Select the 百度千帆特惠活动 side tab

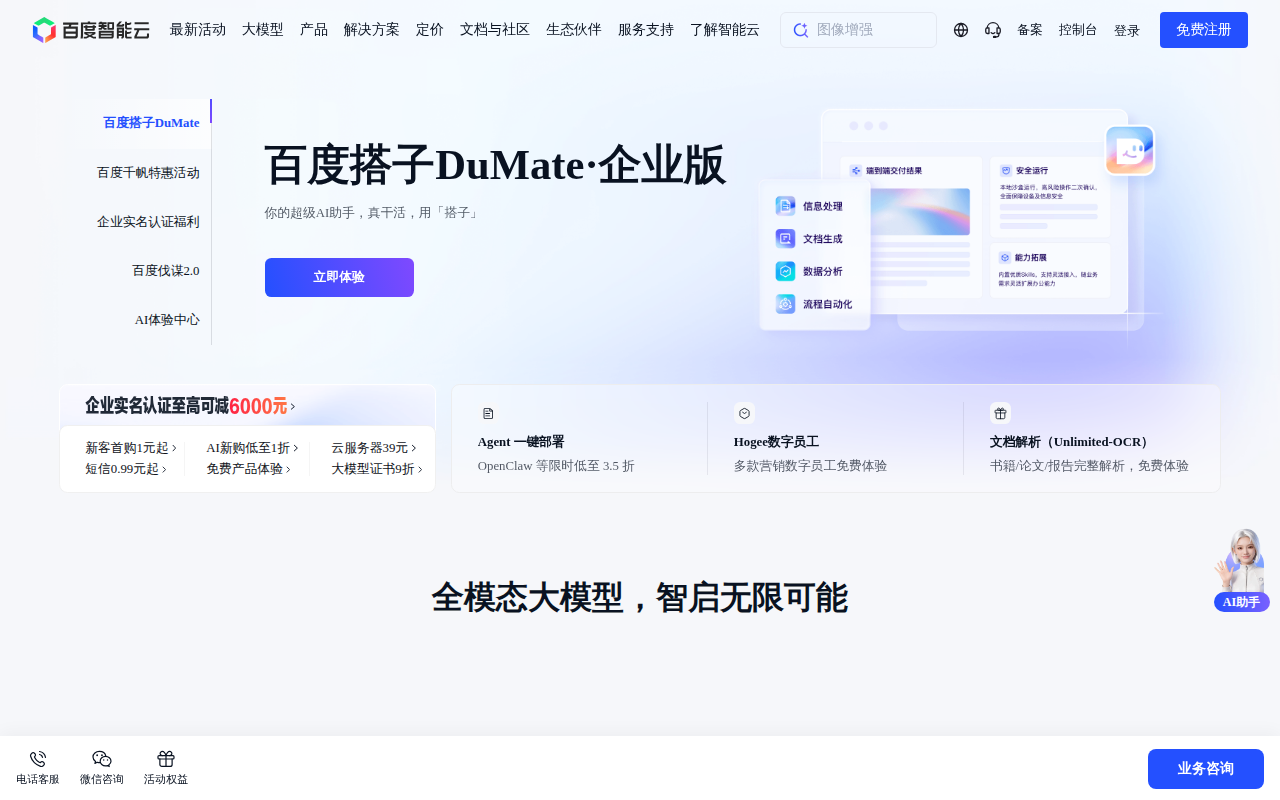pyautogui.click(x=148, y=173)
